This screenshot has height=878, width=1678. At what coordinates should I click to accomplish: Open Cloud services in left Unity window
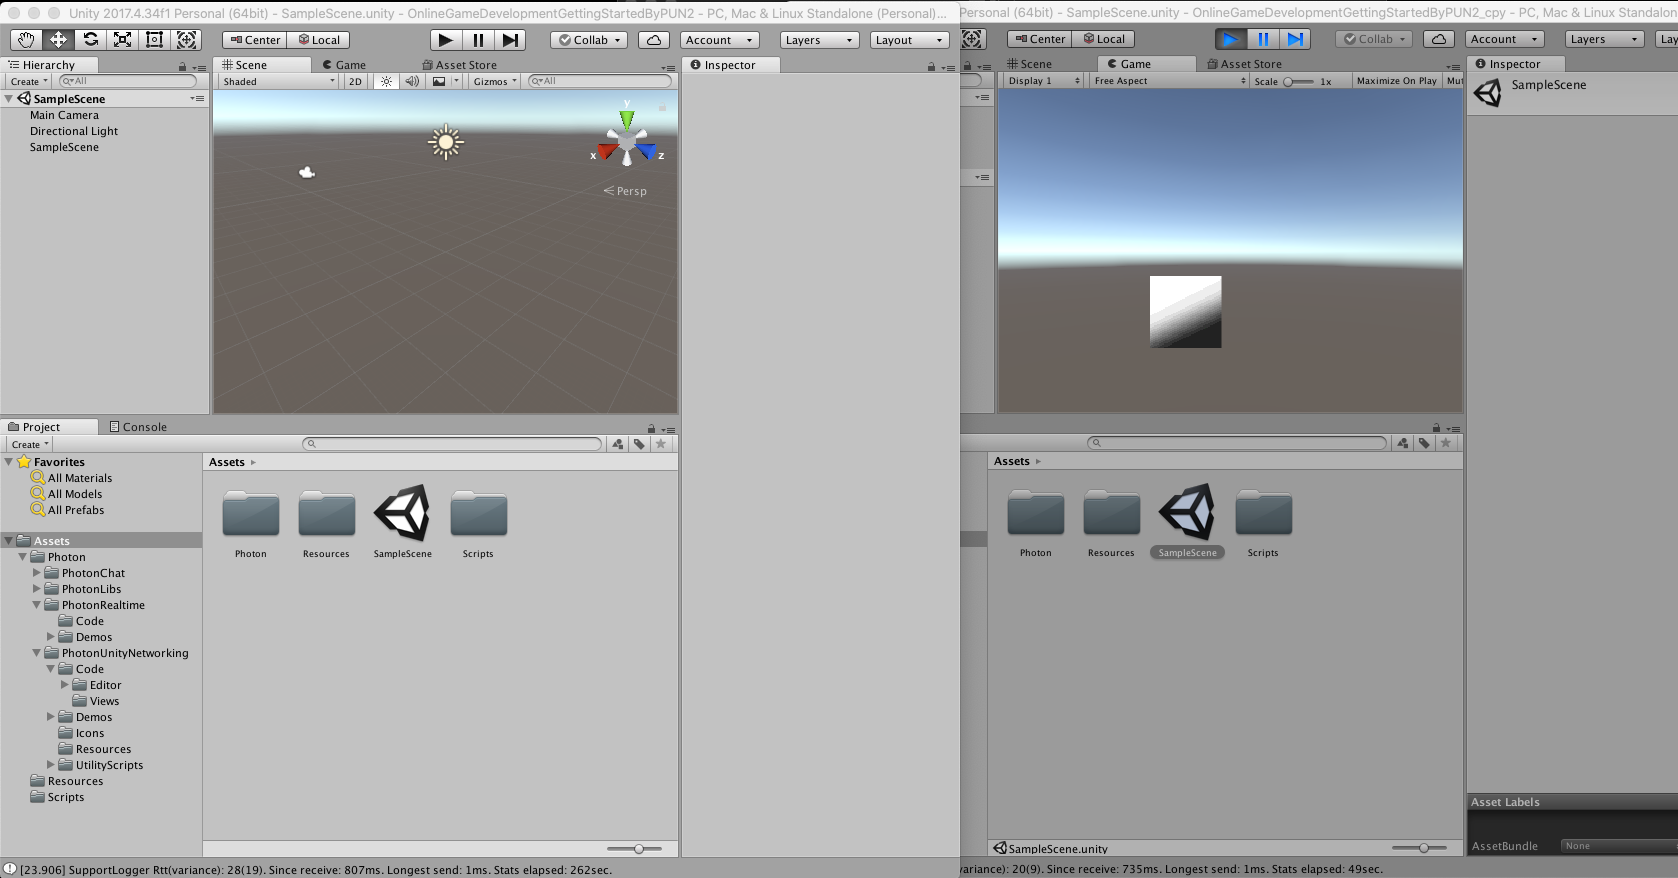pyautogui.click(x=653, y=40)
